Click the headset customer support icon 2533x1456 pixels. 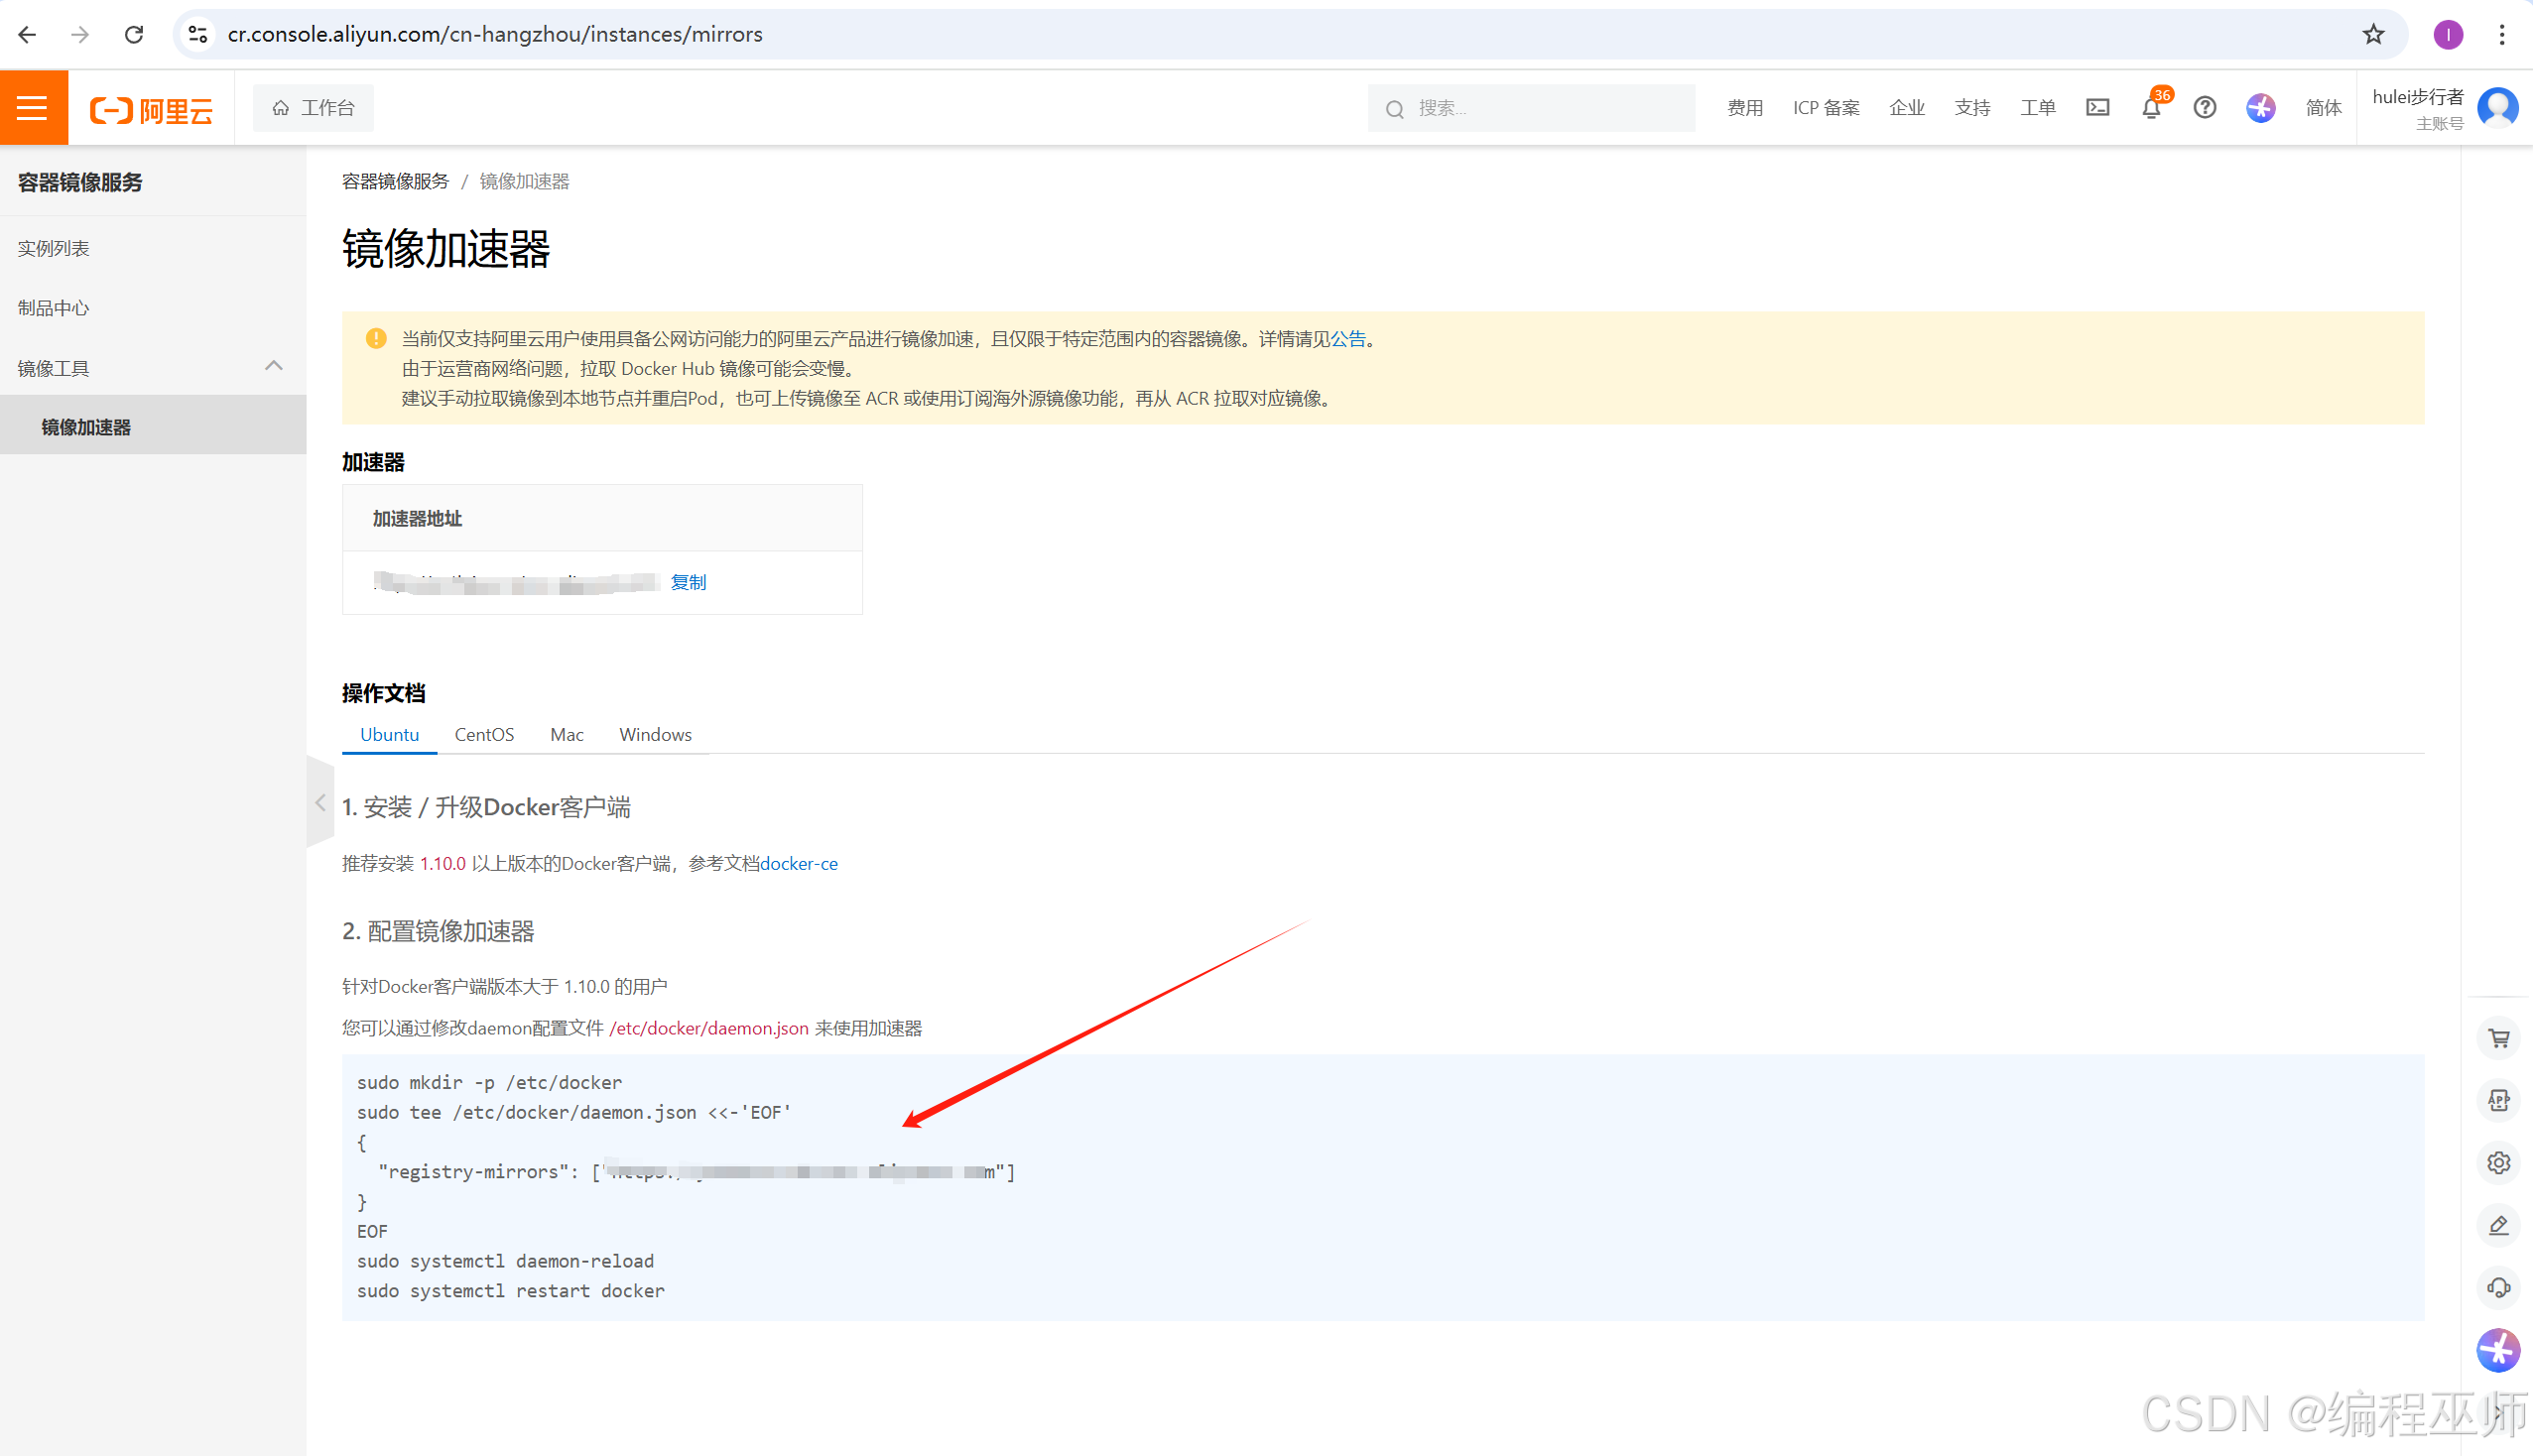2498,1288
